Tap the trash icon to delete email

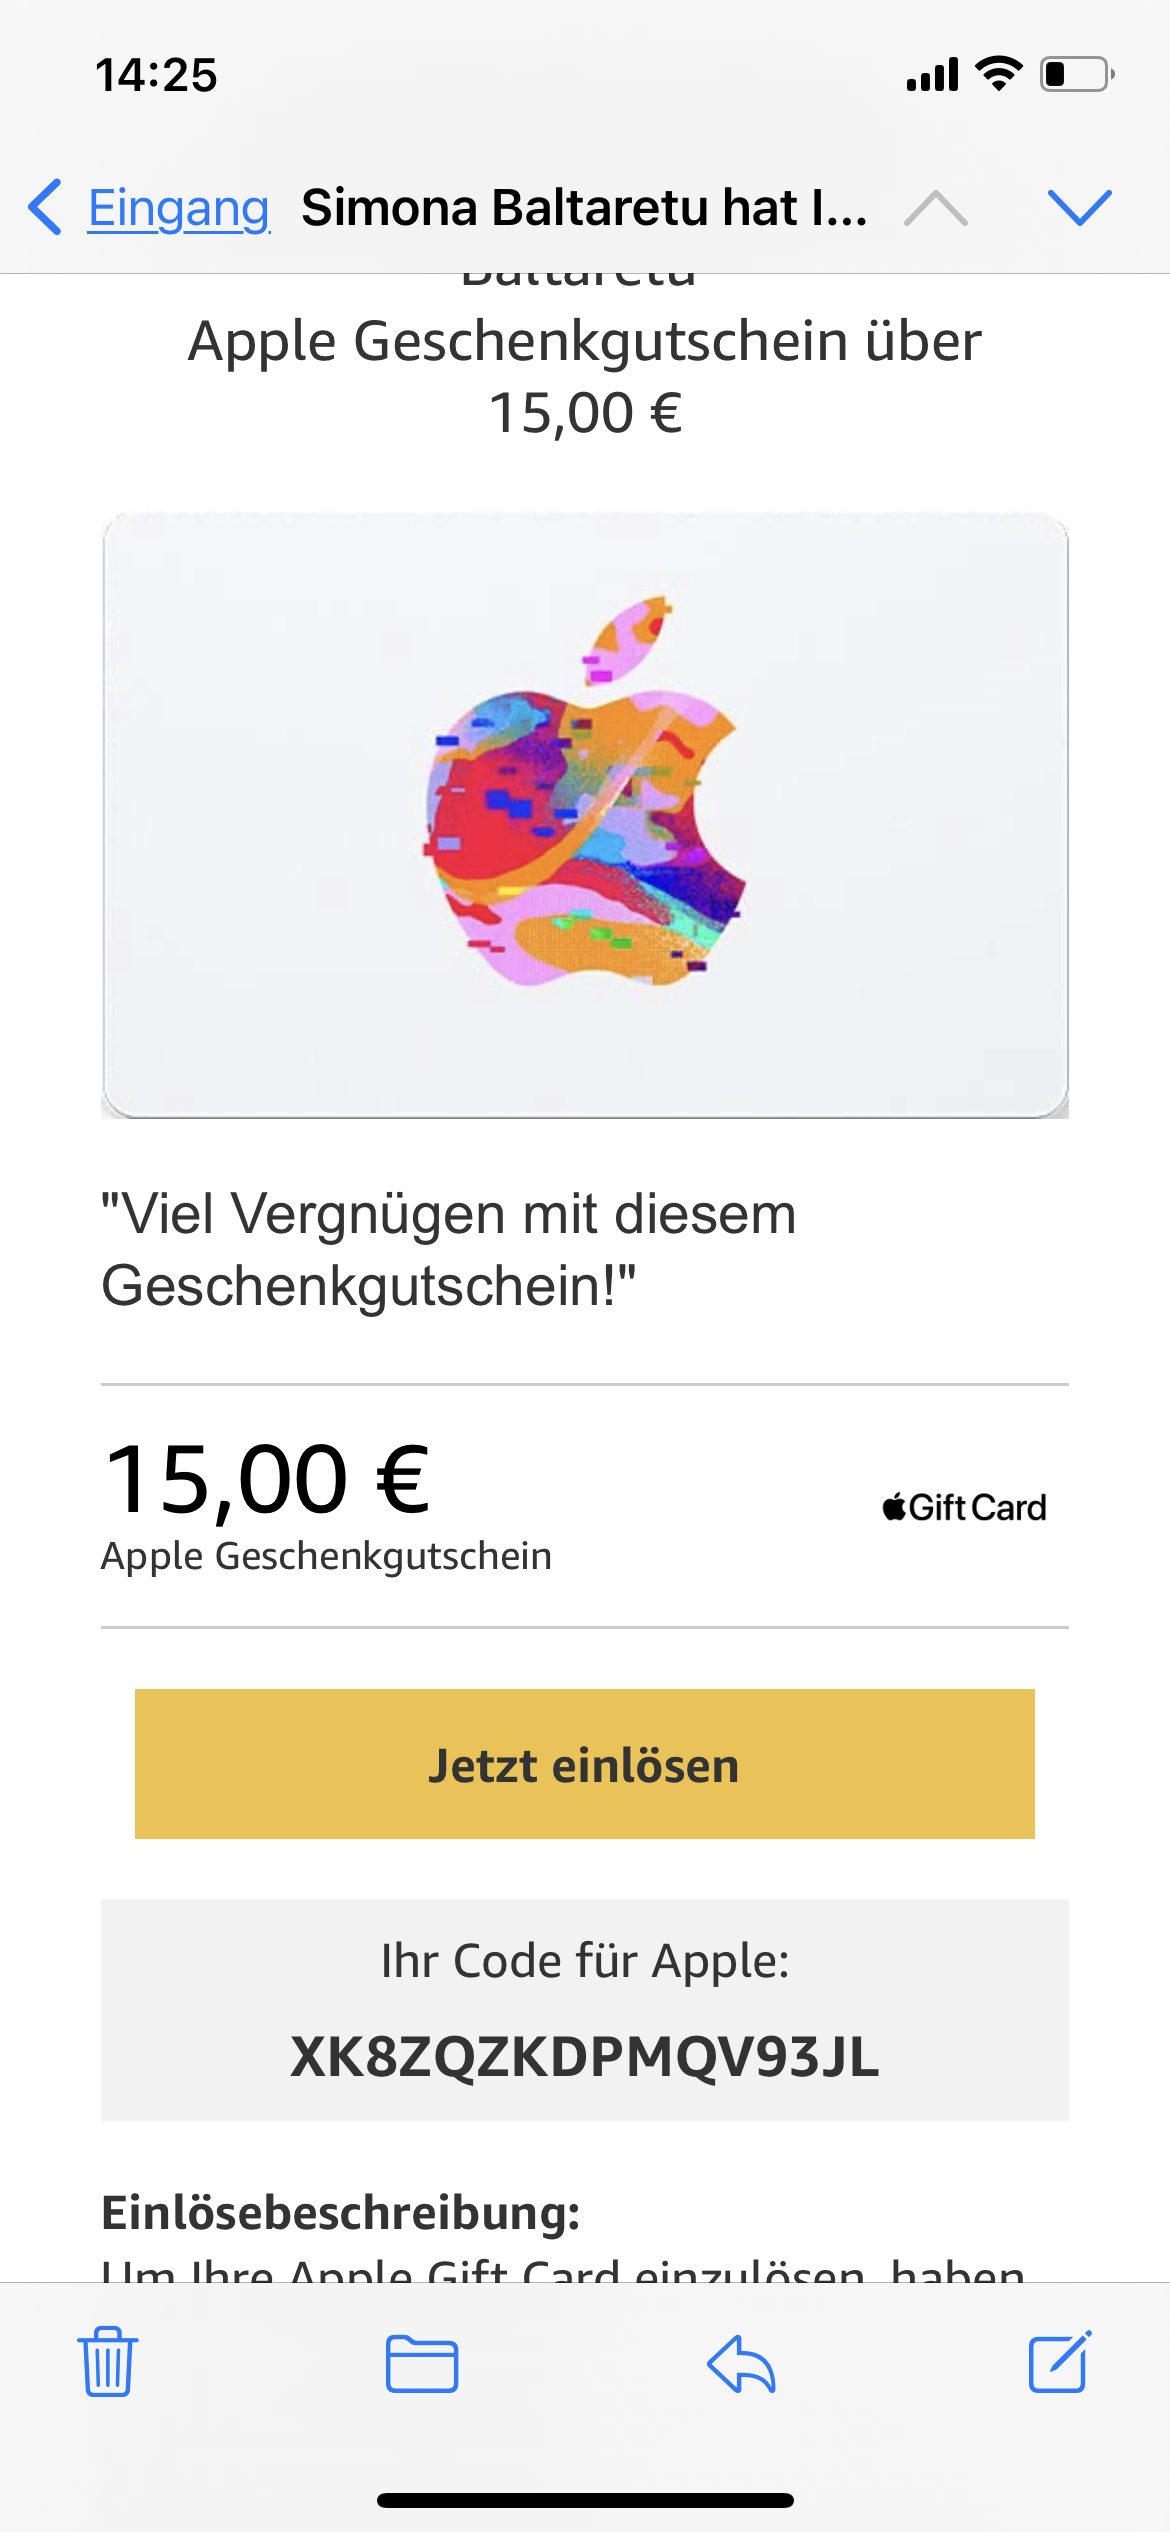(108, 2362)
